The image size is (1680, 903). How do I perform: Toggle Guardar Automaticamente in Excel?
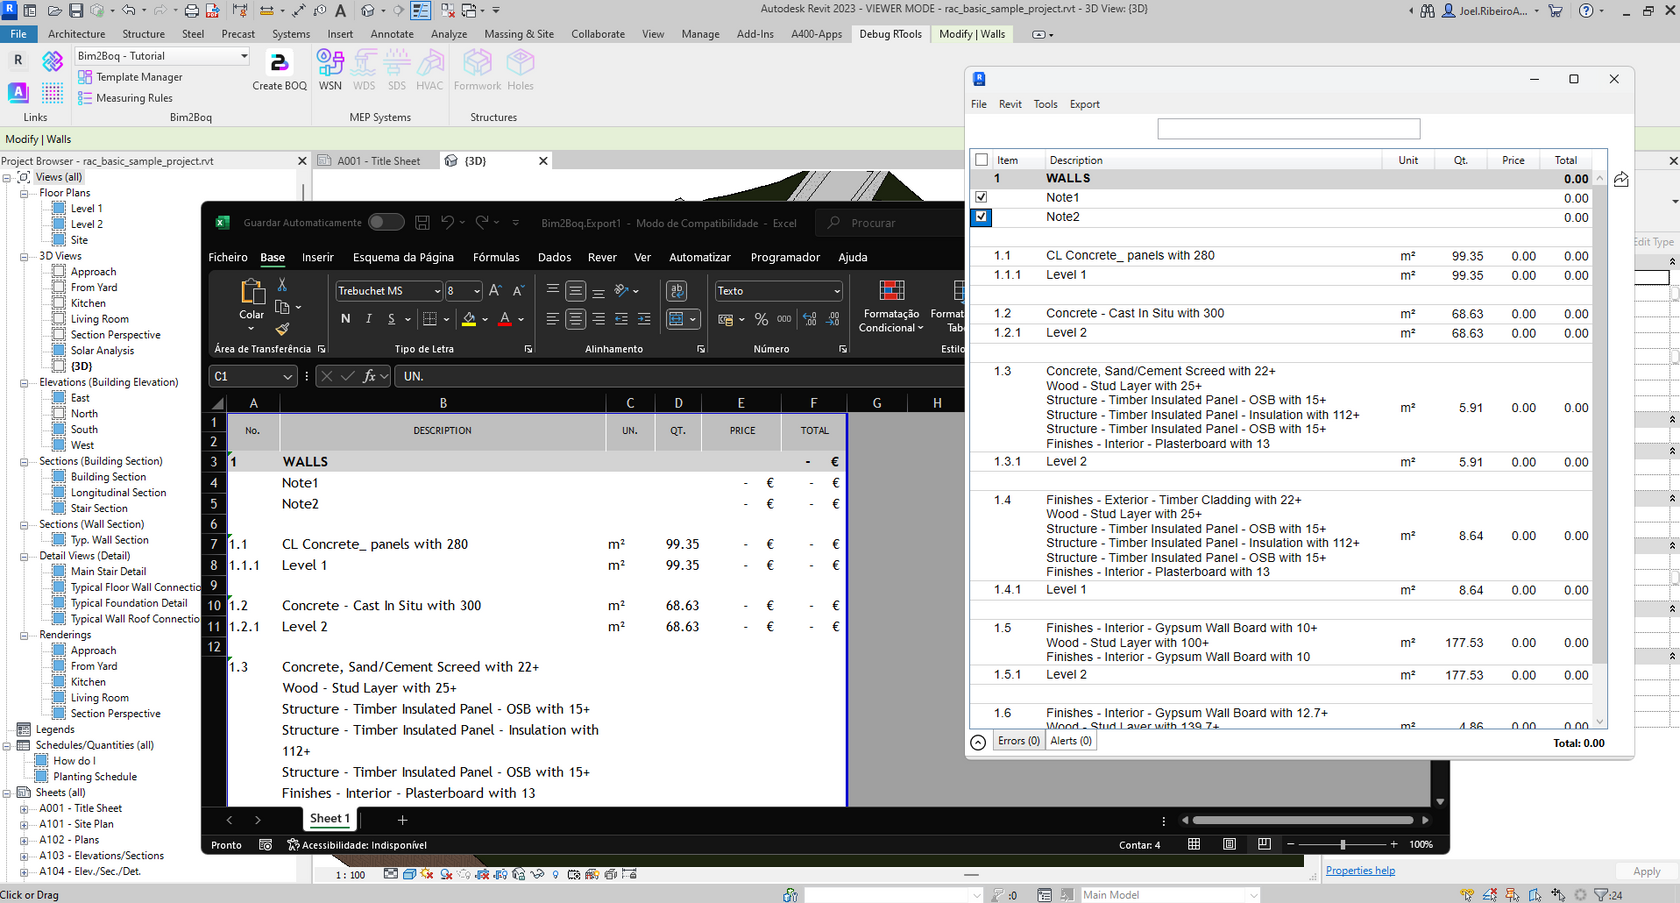(385, 222)
